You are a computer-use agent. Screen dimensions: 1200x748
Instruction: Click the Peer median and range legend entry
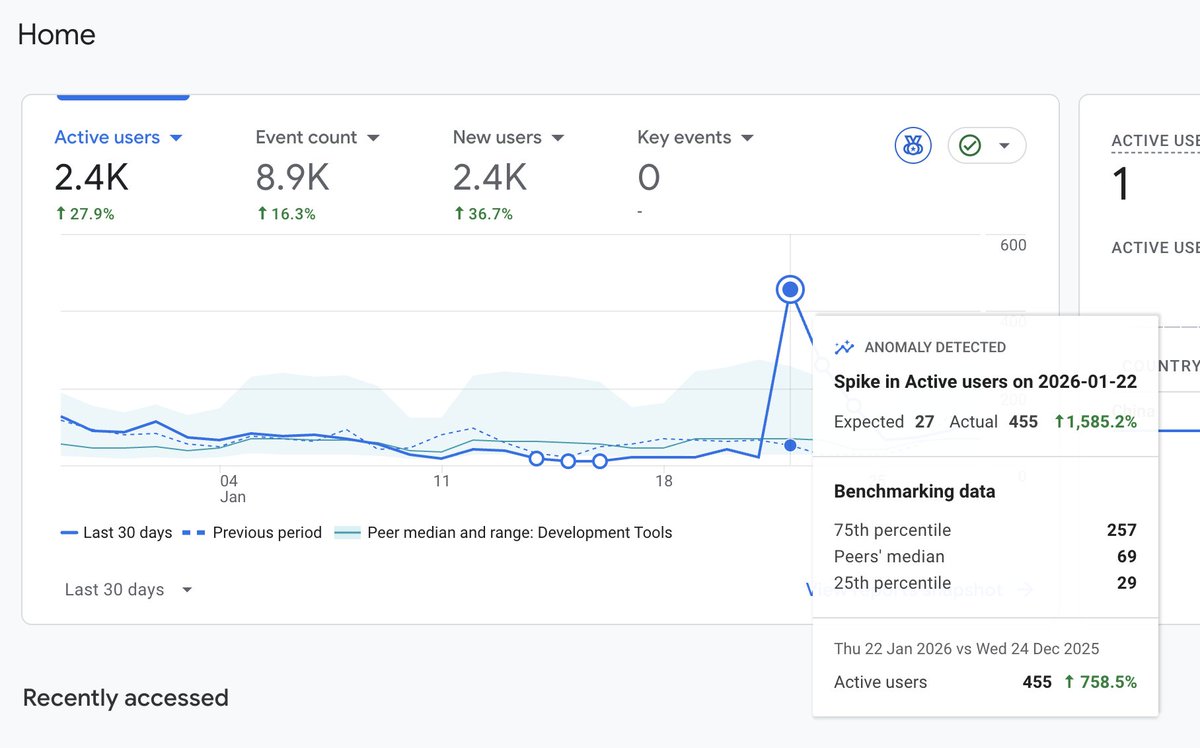tap(503, 533)
